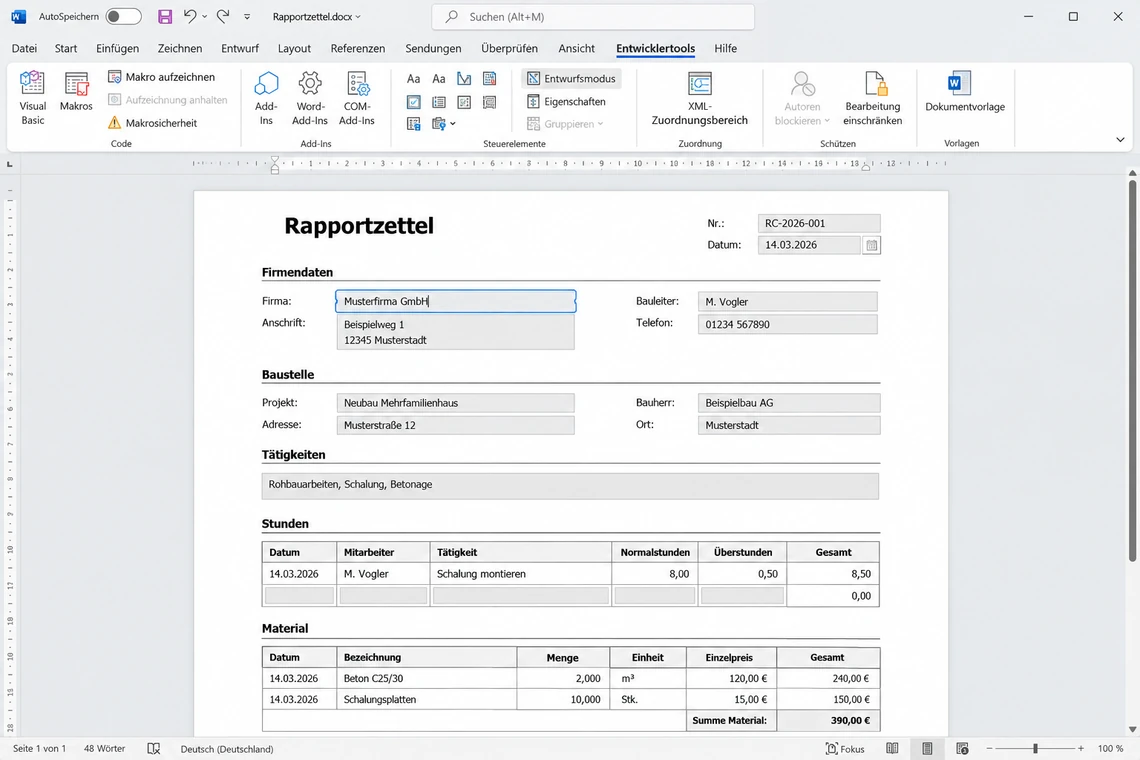Viewport: 1140px width, 760px height.
Task: Switch to the Einfügen tab
Action: [x=117, y=48]
